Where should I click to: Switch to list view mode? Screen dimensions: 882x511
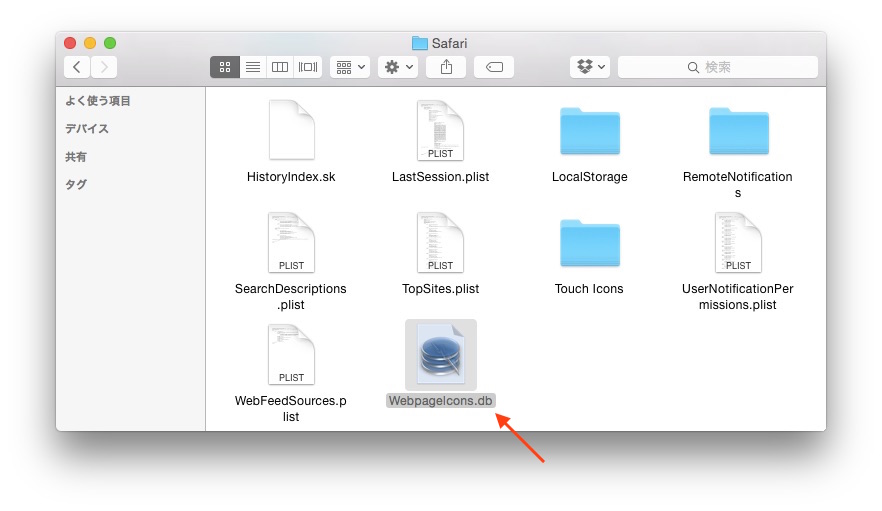click(253, 67)
